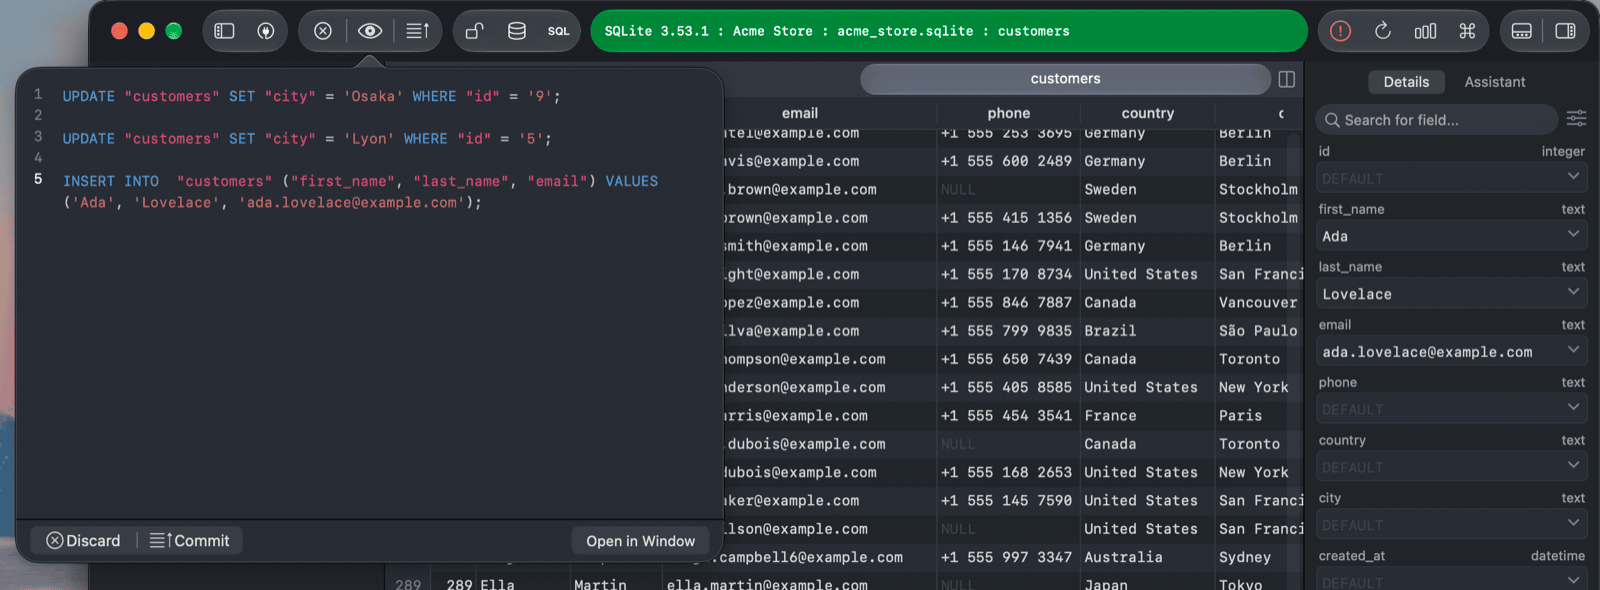Select phone cell +1 555 415 1356
1600x590 pixels.
tap(1006, 218)
